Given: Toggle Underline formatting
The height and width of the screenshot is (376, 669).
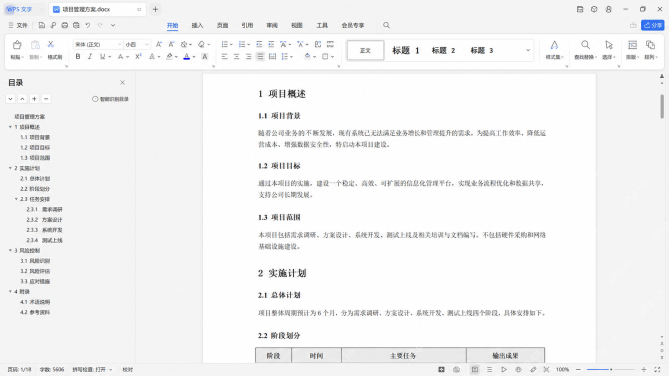Looking at the screenshot, I should click(x=102, y=57).
